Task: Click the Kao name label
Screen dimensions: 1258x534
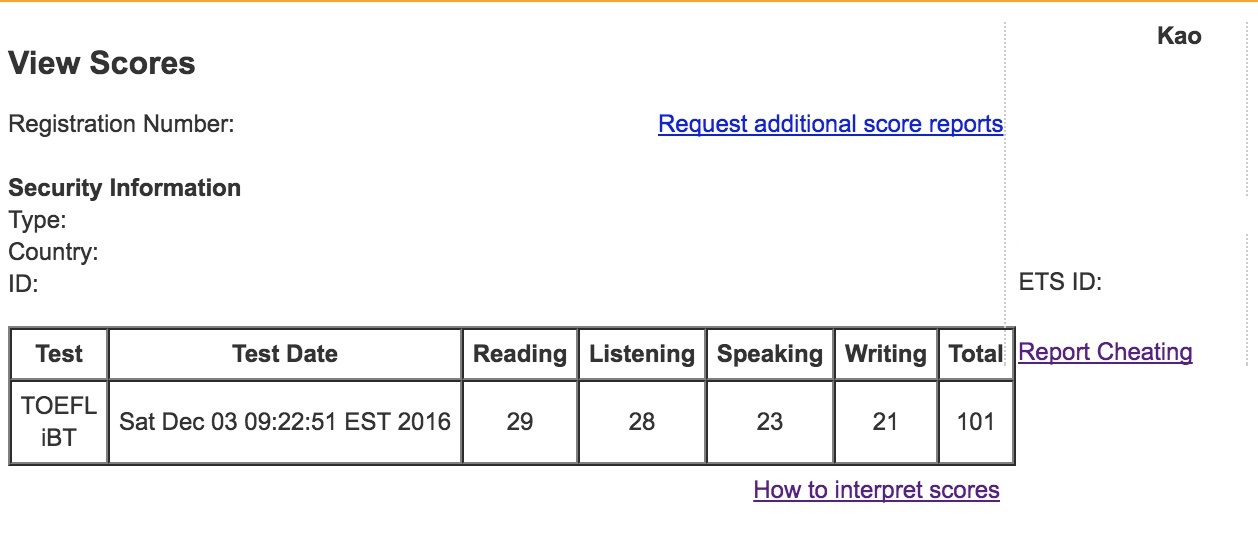Action: point(1179,37)
